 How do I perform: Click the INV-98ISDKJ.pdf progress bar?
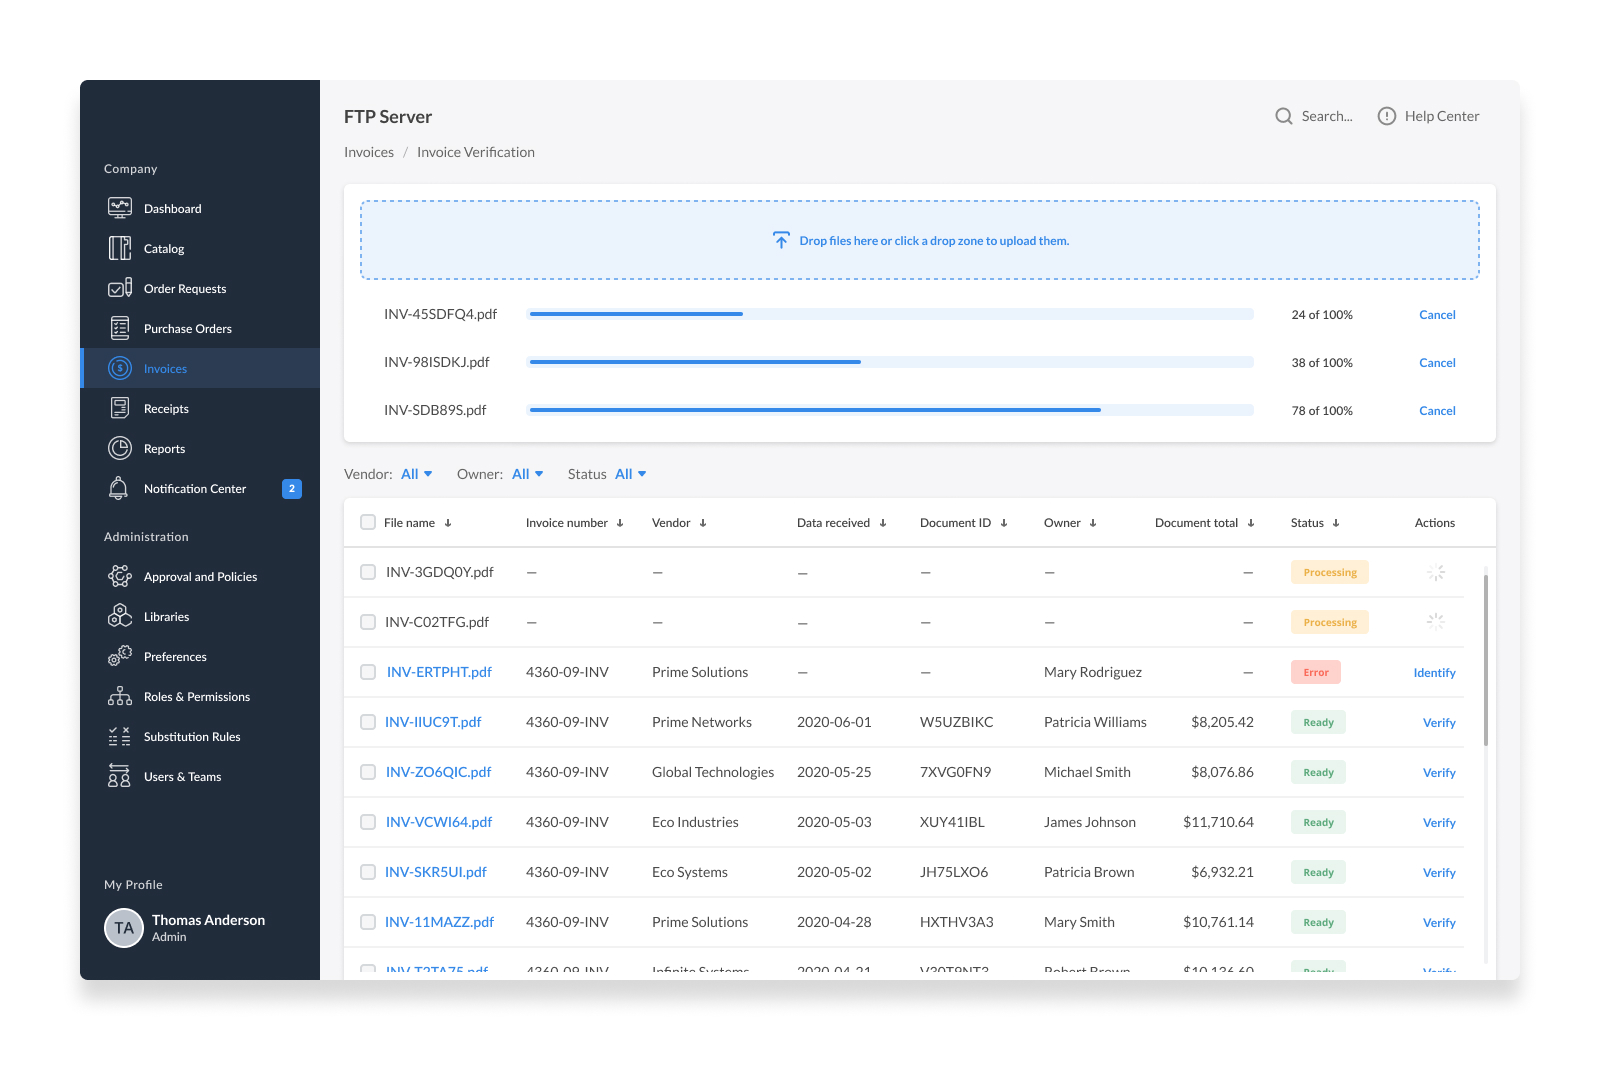891,362
